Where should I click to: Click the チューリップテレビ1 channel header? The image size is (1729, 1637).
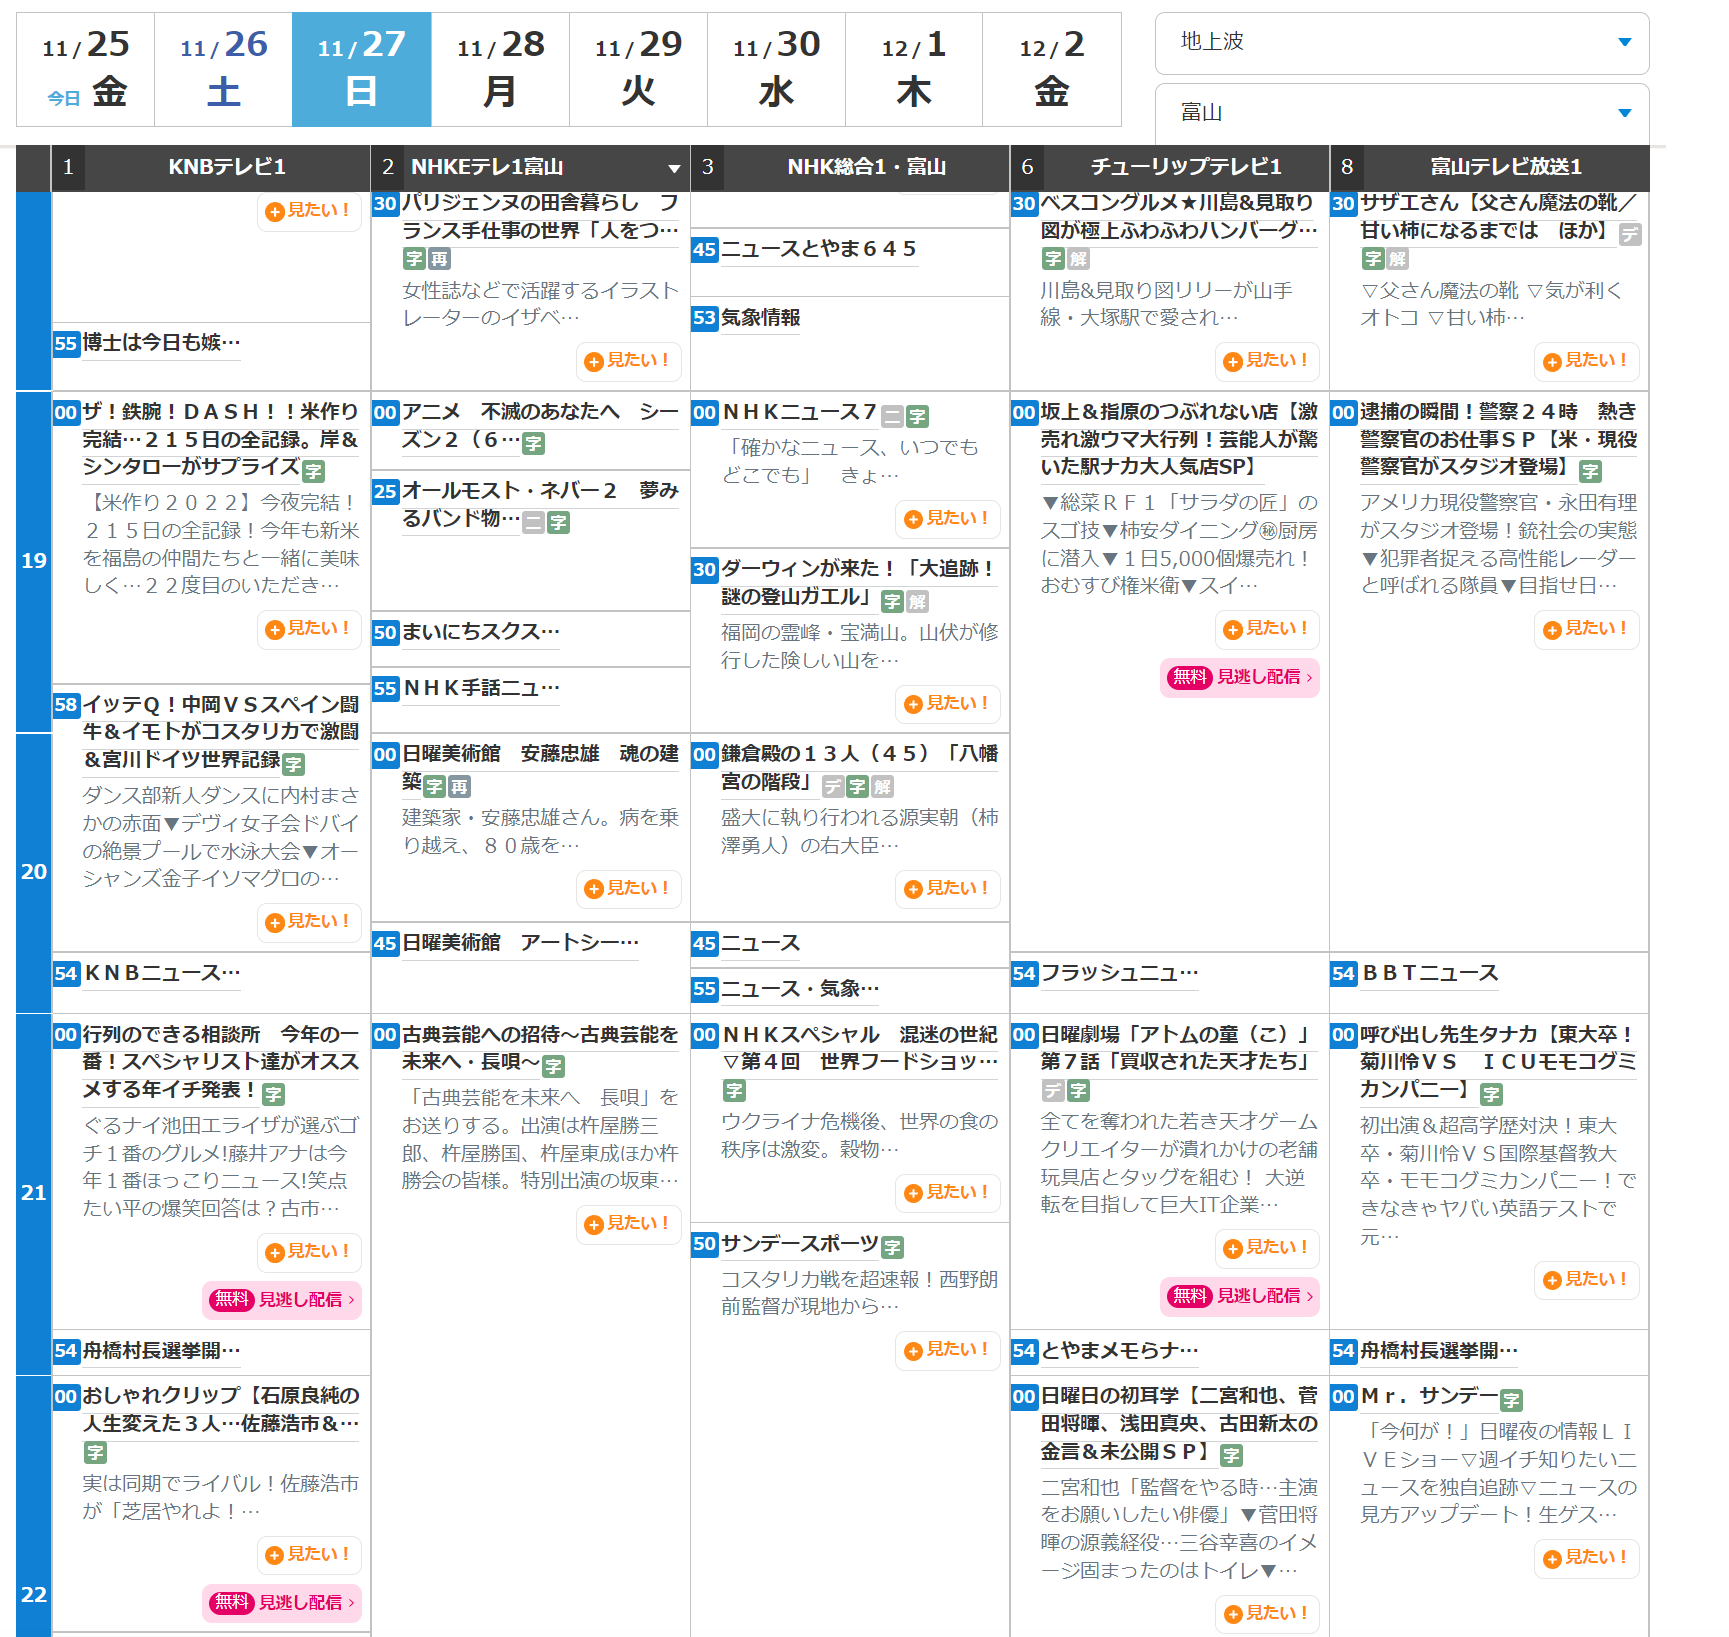(x=1185, y=167)
